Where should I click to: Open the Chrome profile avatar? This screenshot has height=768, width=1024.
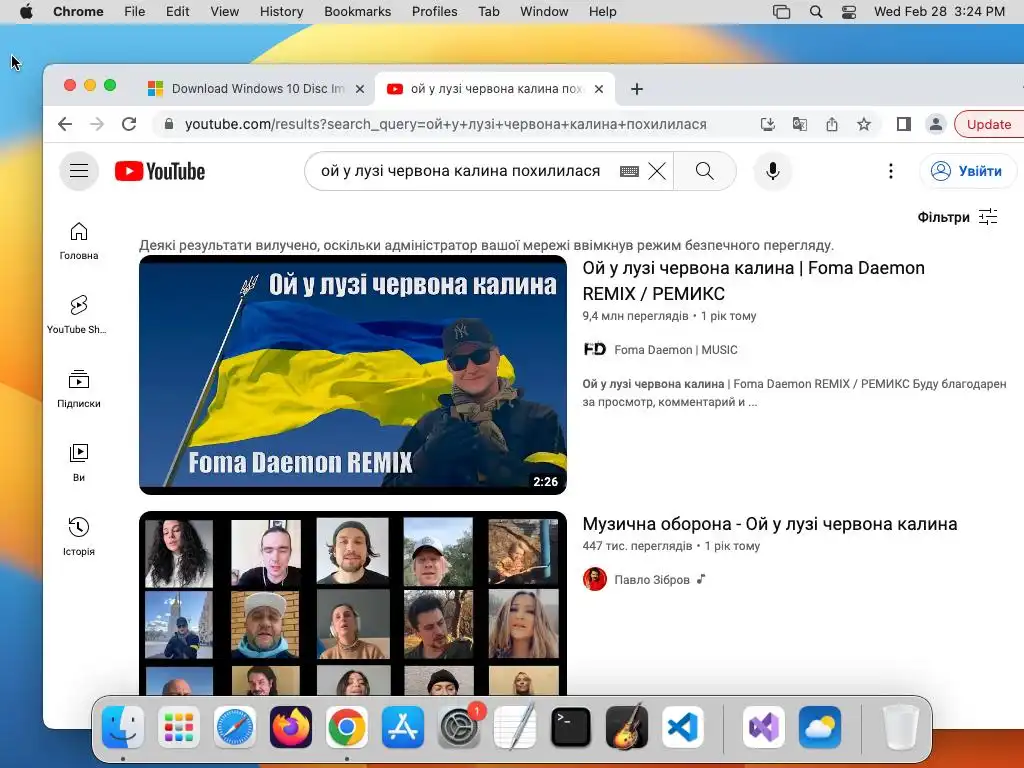point(935,124)
